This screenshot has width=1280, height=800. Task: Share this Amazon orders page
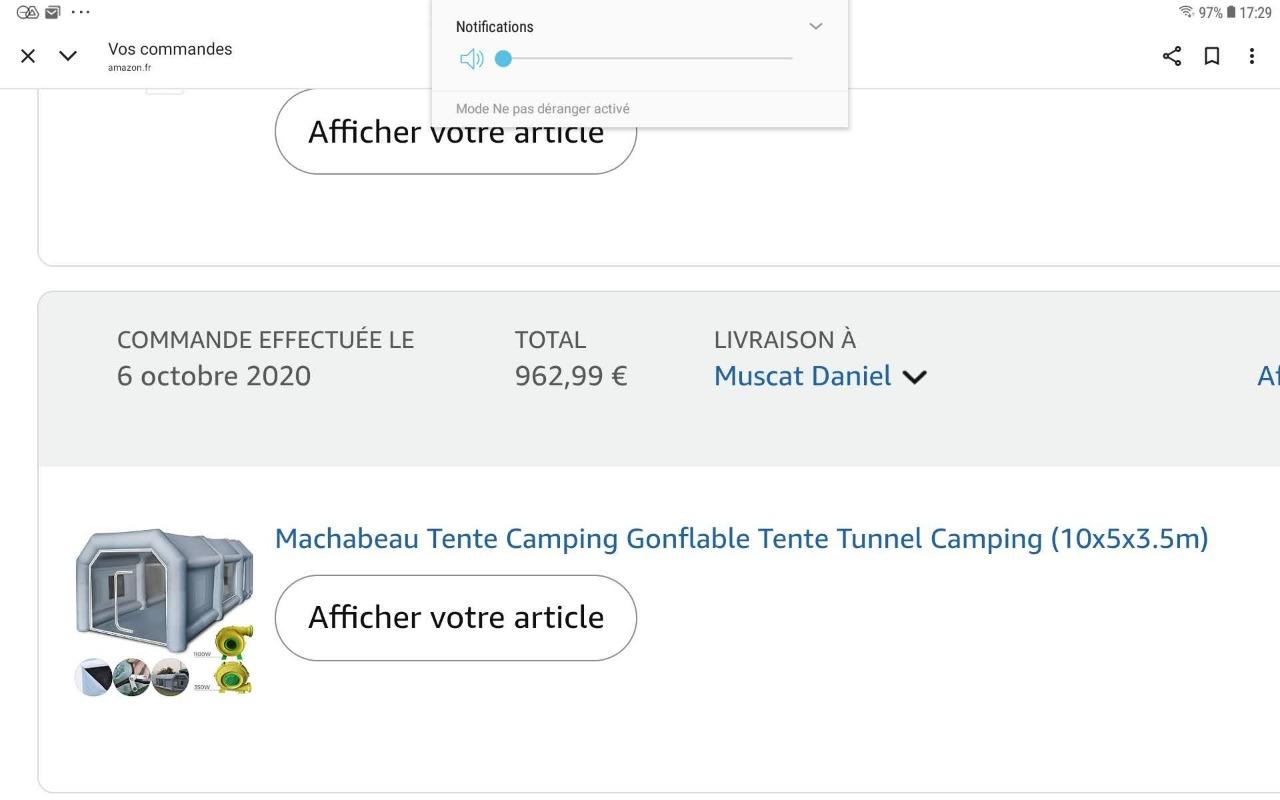tap(1172, 56)
